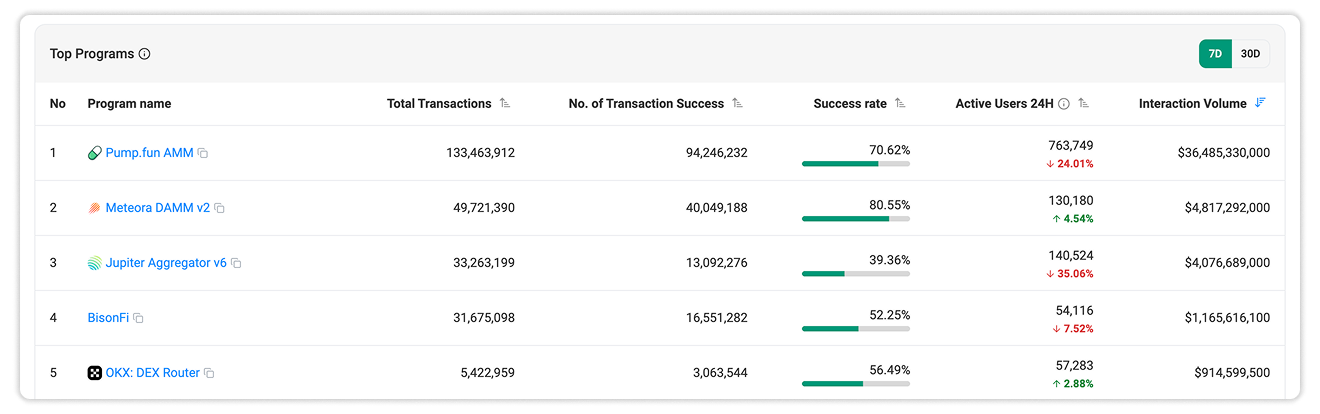Click the 2.88% increase indicator
Screen dimensions: 1320x414
point(1073,384)
